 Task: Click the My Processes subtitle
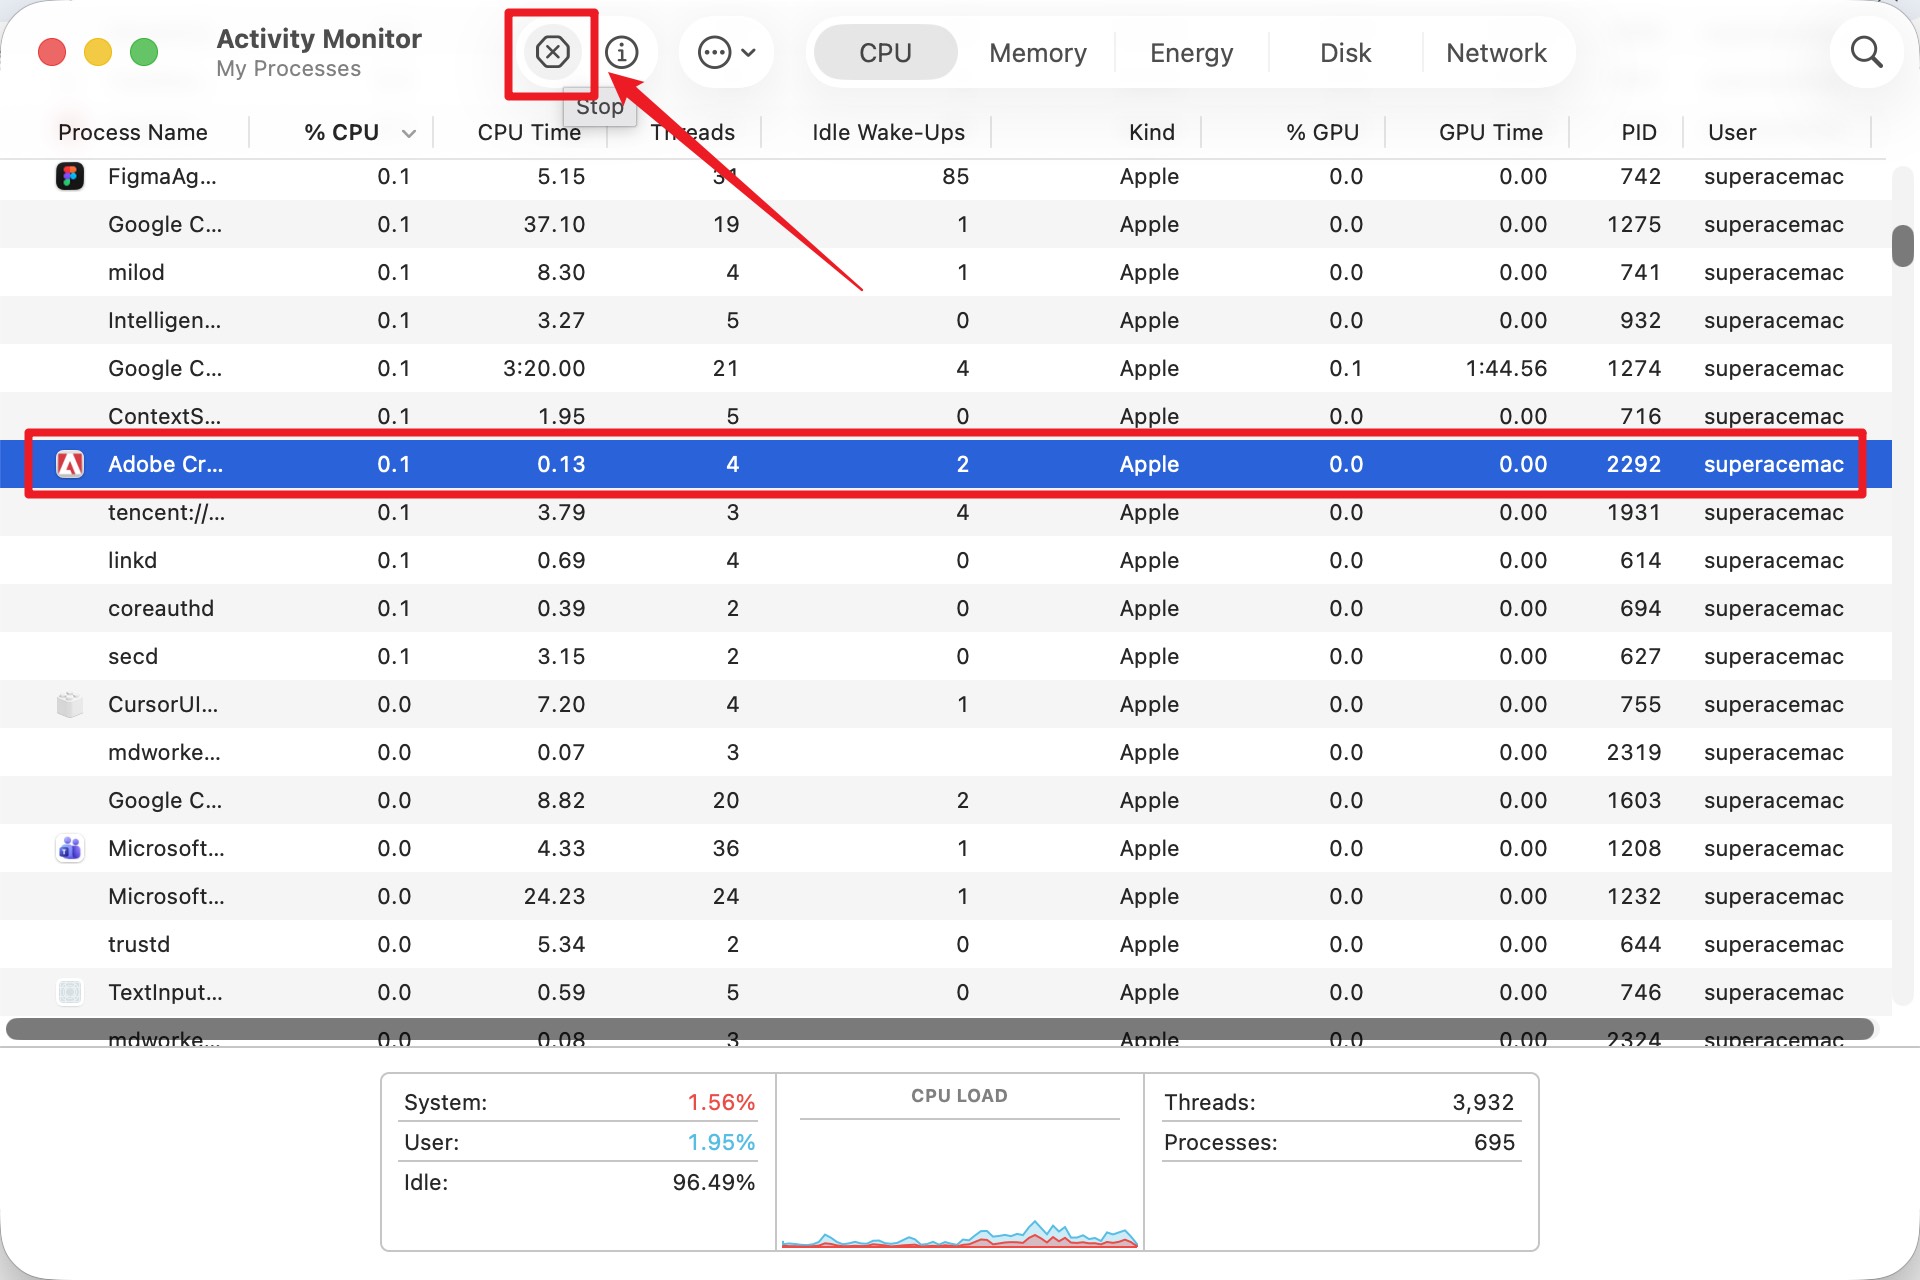pos(288,69)
